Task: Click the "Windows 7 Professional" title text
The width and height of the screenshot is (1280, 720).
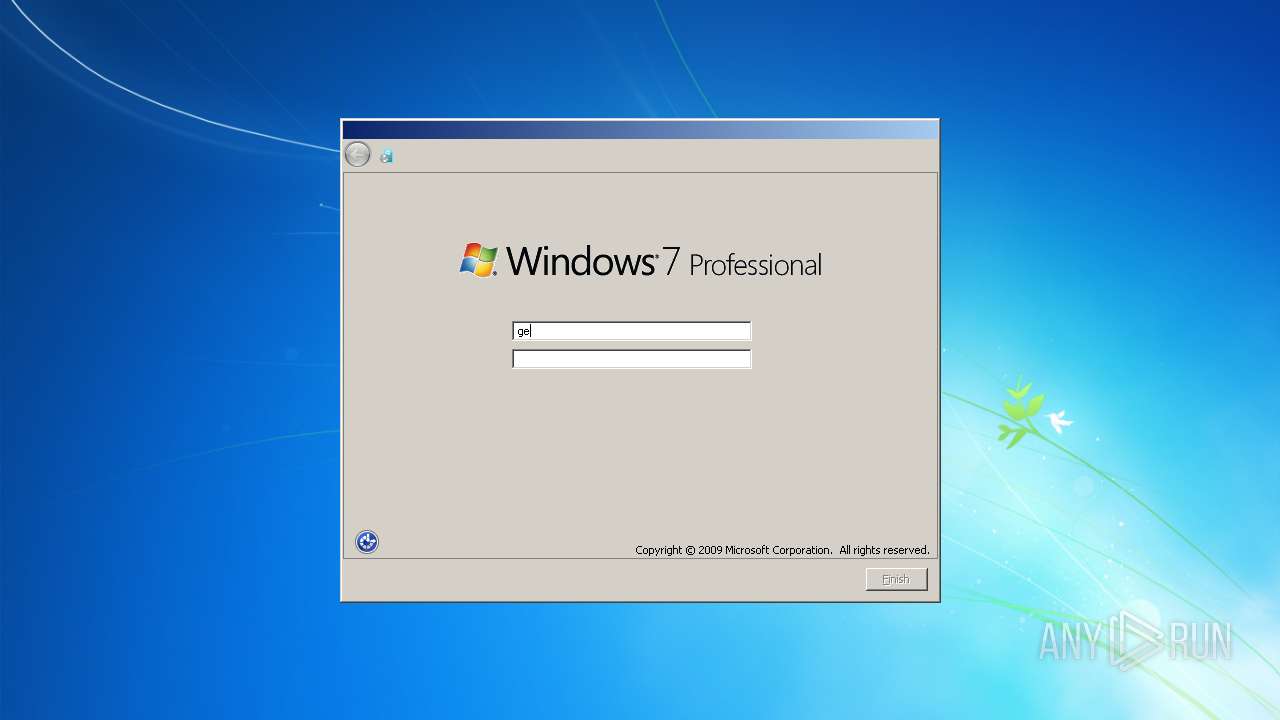Action: coord(664,261)
